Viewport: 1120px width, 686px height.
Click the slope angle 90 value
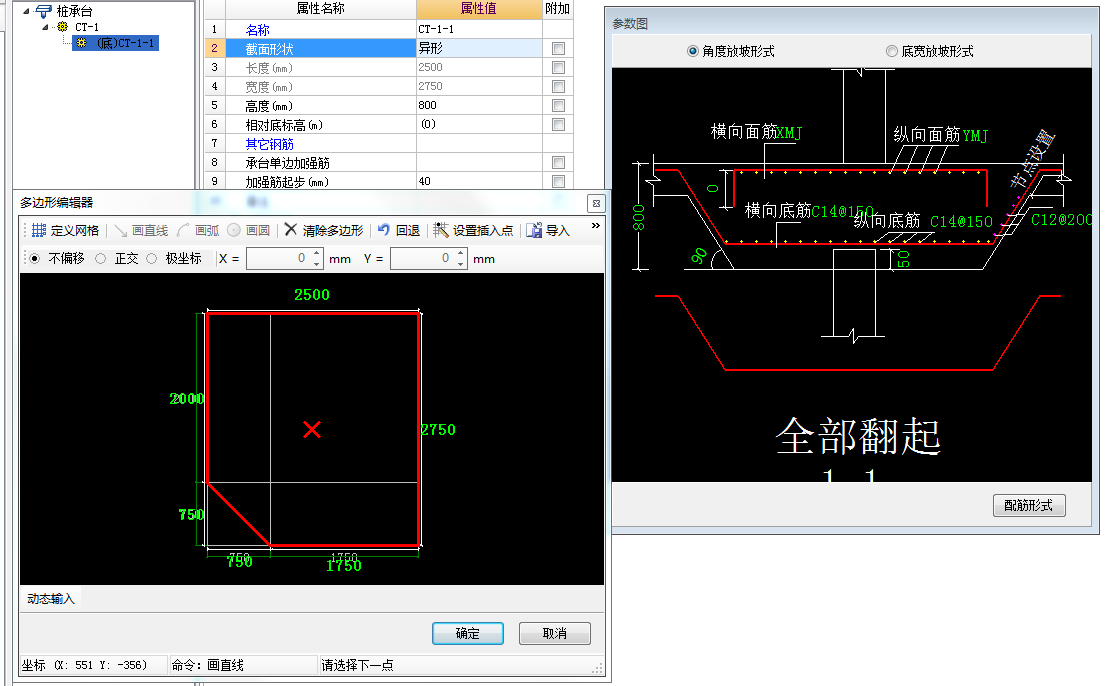[x=699, y=256]
